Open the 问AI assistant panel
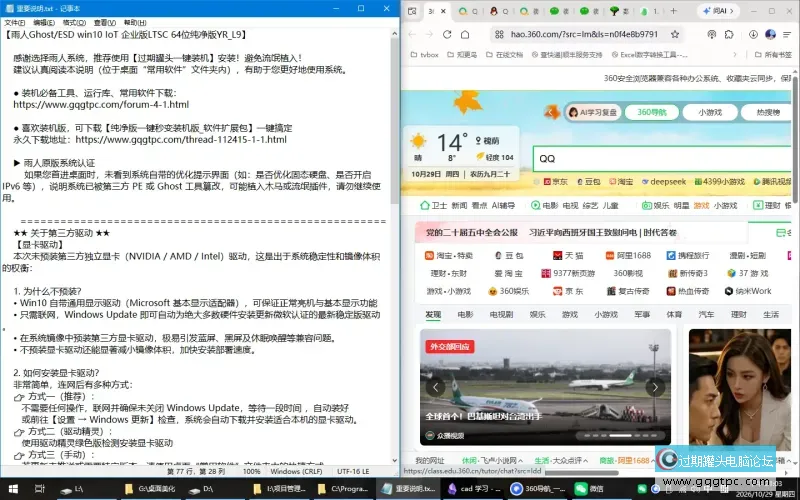Screen dimensions: 800x500 (x=718, y=11)
